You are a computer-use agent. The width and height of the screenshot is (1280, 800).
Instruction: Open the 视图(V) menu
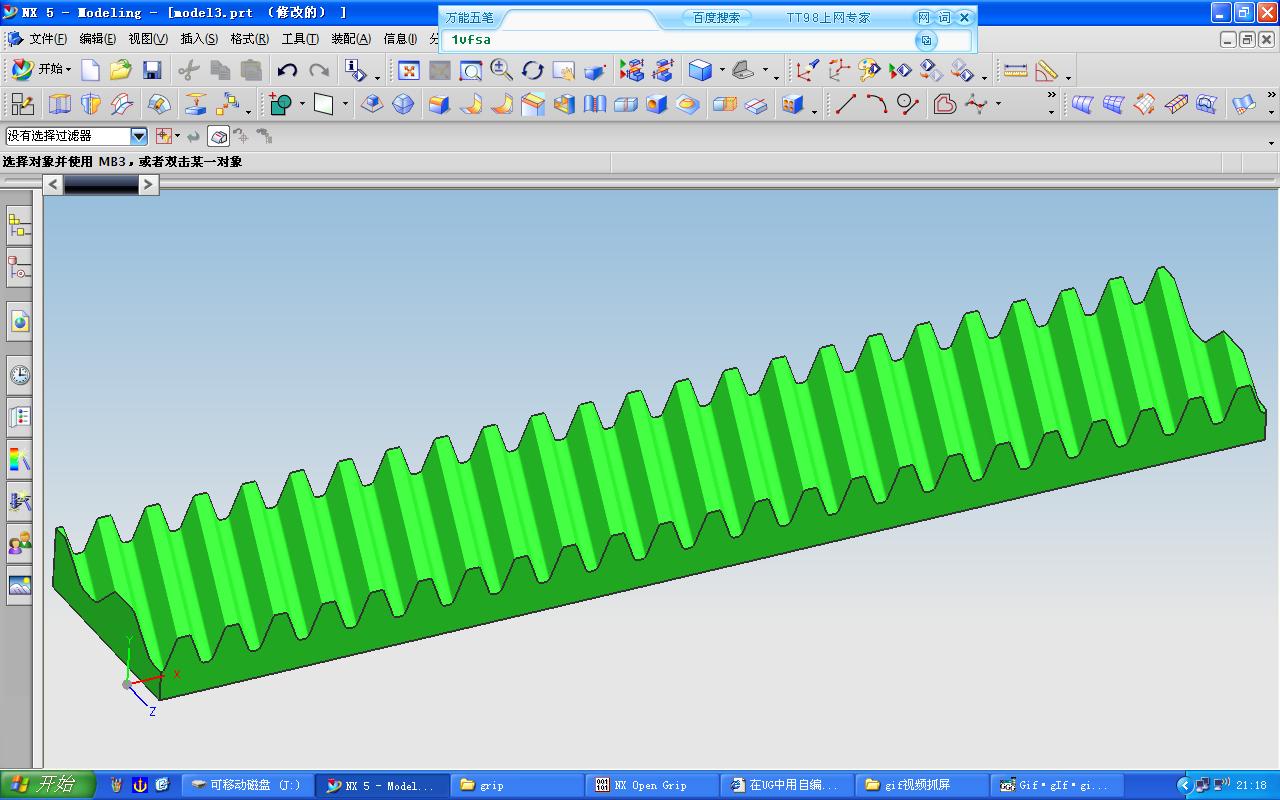pyautogui.click(x=148, y=39)
